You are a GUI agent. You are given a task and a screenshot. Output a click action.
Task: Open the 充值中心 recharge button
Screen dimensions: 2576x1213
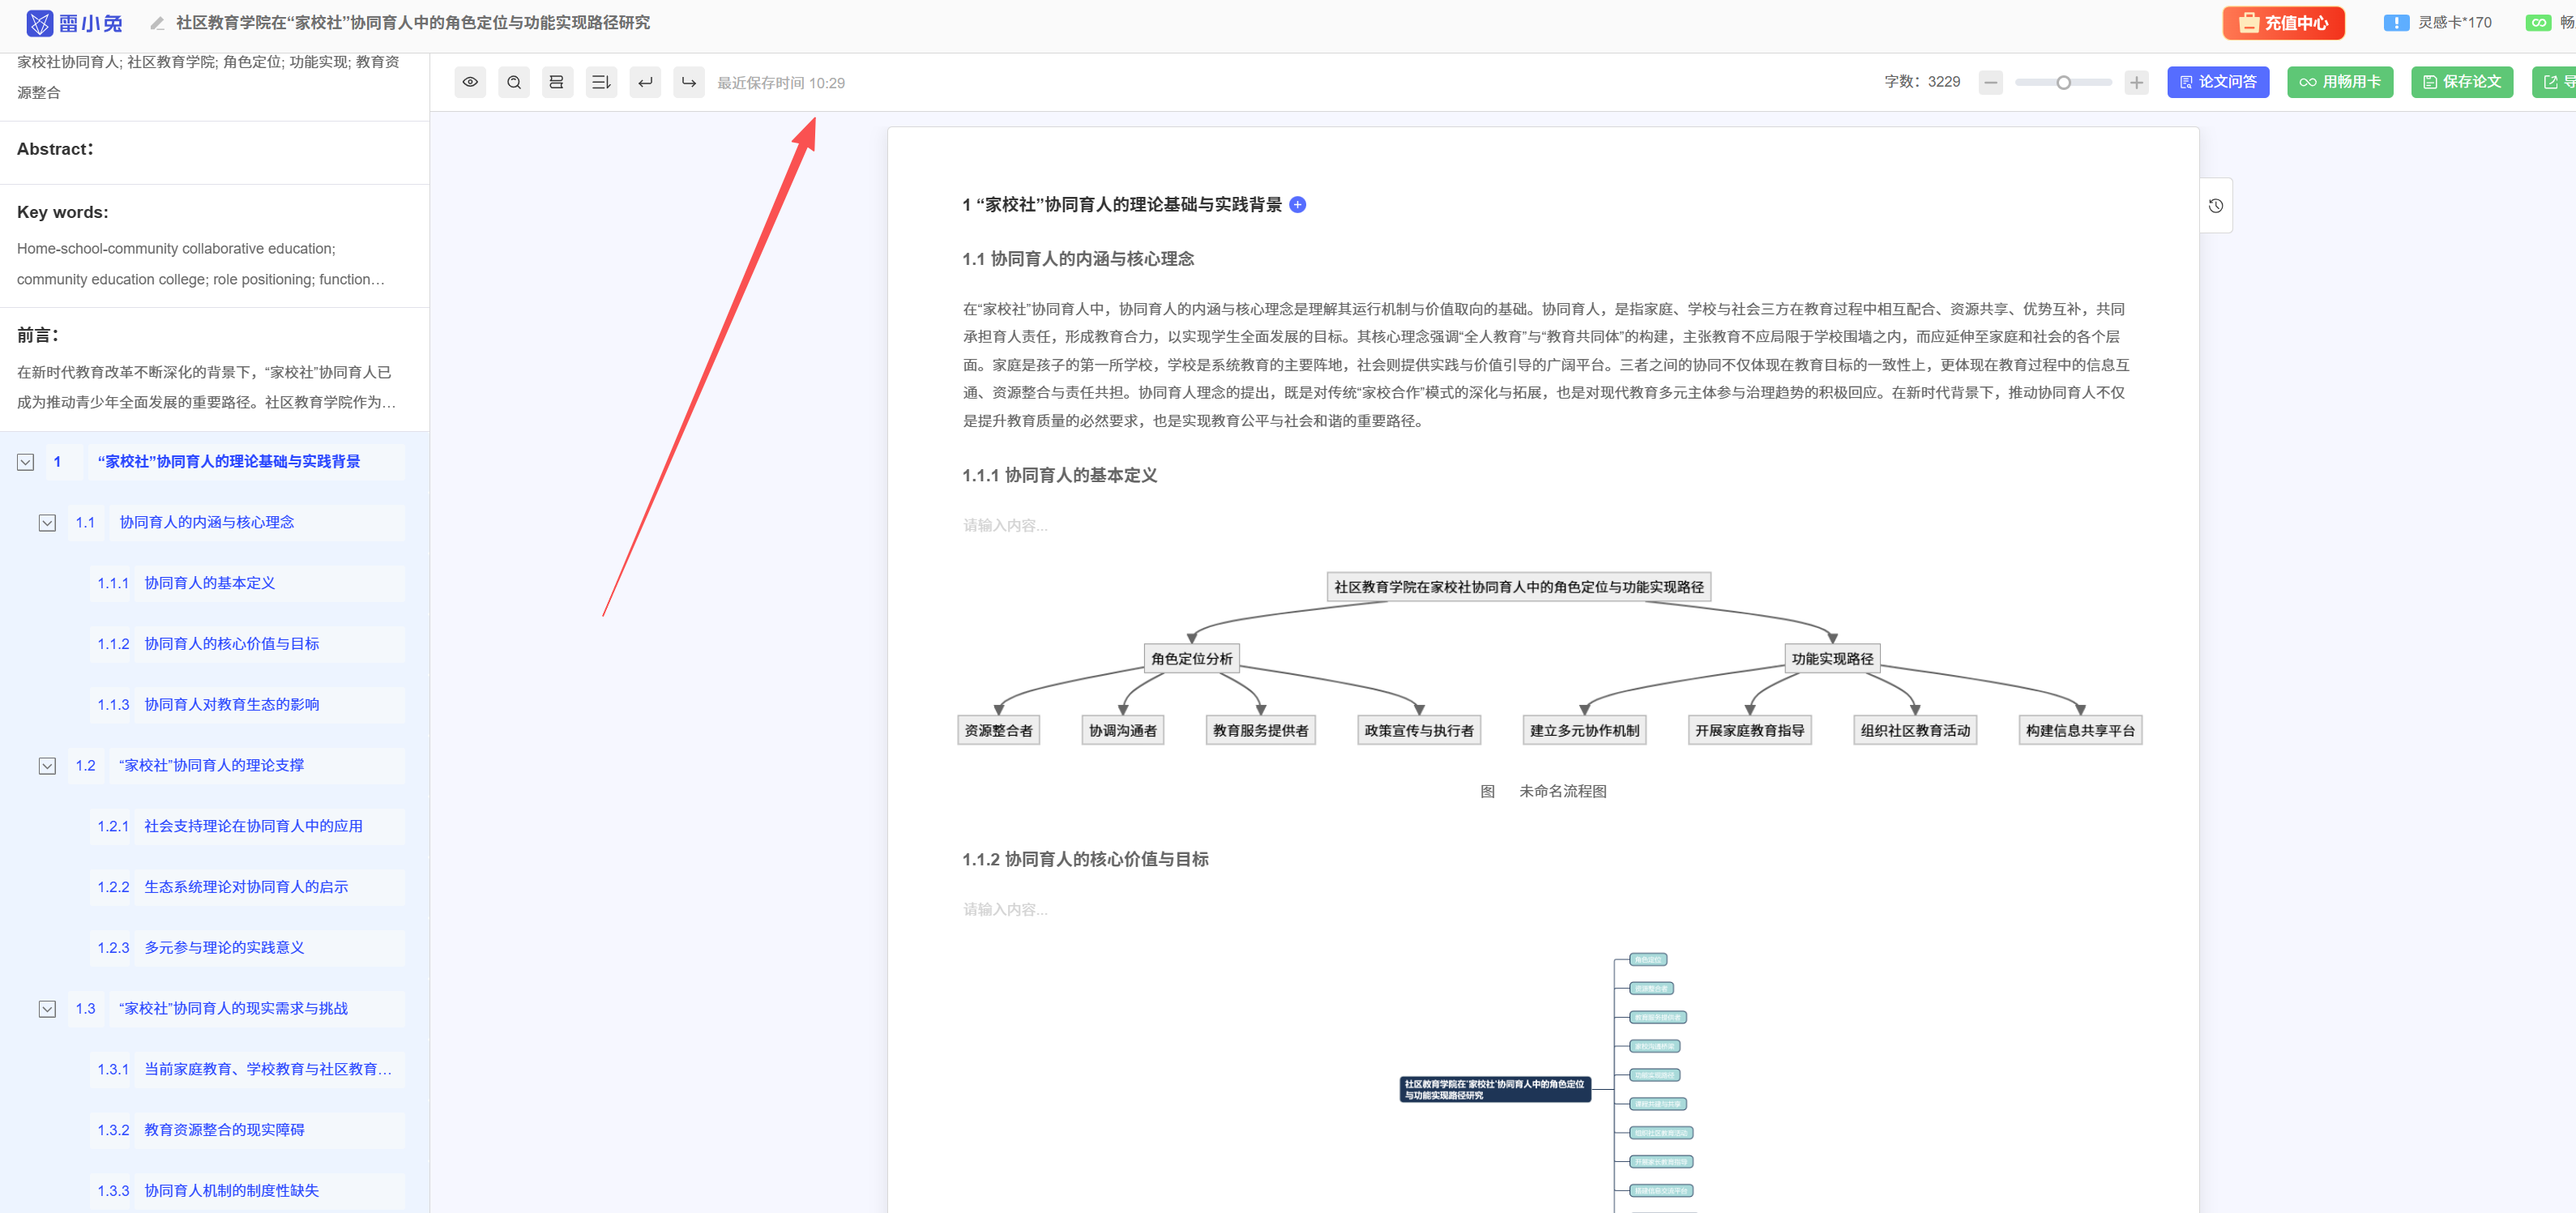point(2283,23)
